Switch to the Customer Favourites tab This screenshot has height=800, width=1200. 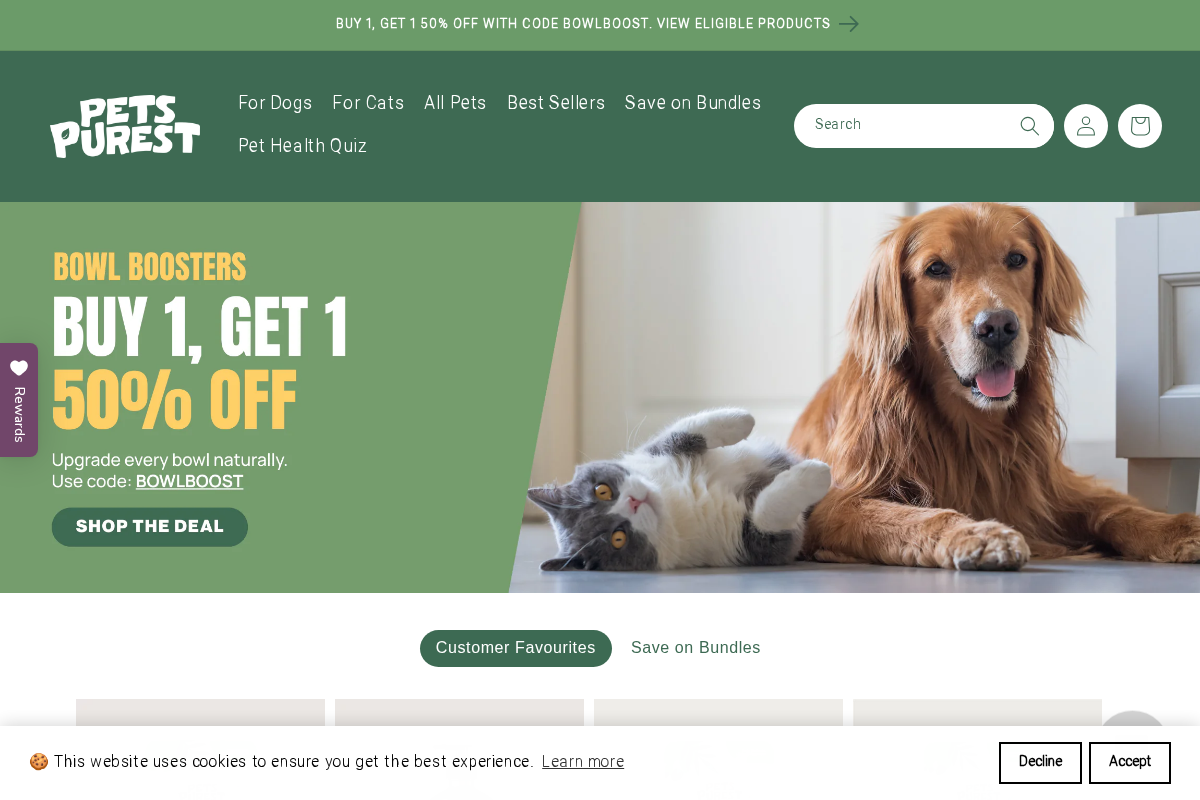click(x=515, y=648)
